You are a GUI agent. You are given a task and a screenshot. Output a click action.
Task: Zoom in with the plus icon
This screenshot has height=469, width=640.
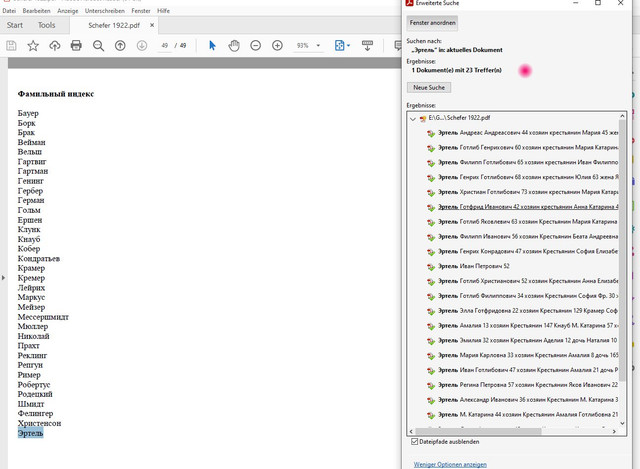tap(277, 45)
